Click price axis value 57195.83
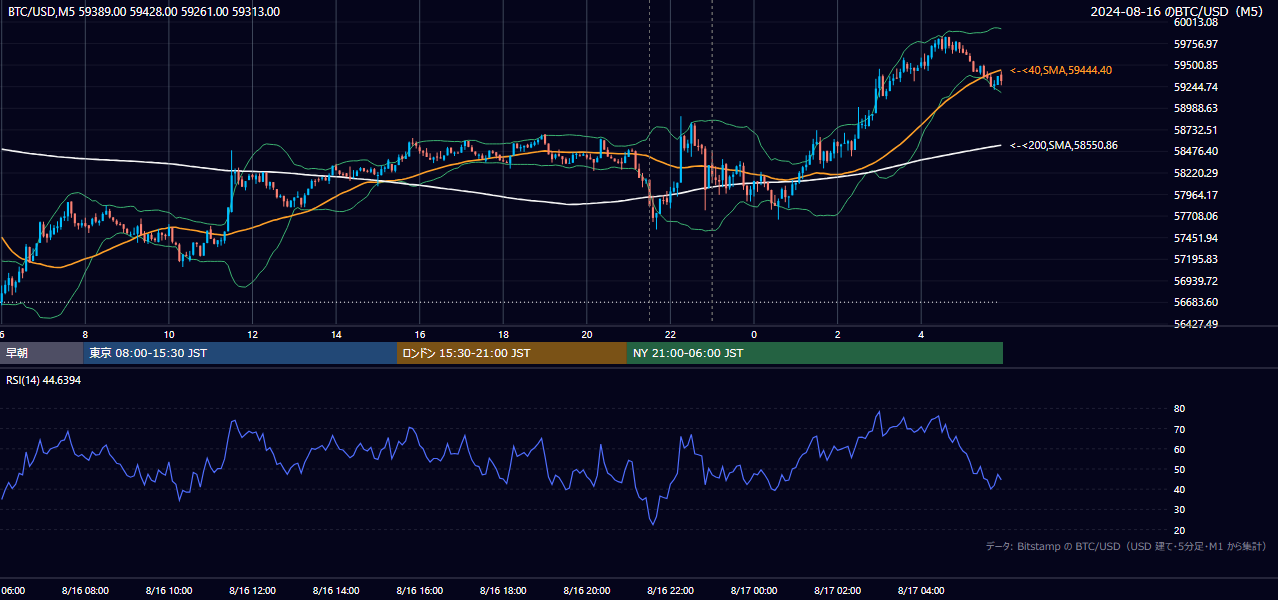The height and width of the screenshot is (600, 1278). point(1196,259)
